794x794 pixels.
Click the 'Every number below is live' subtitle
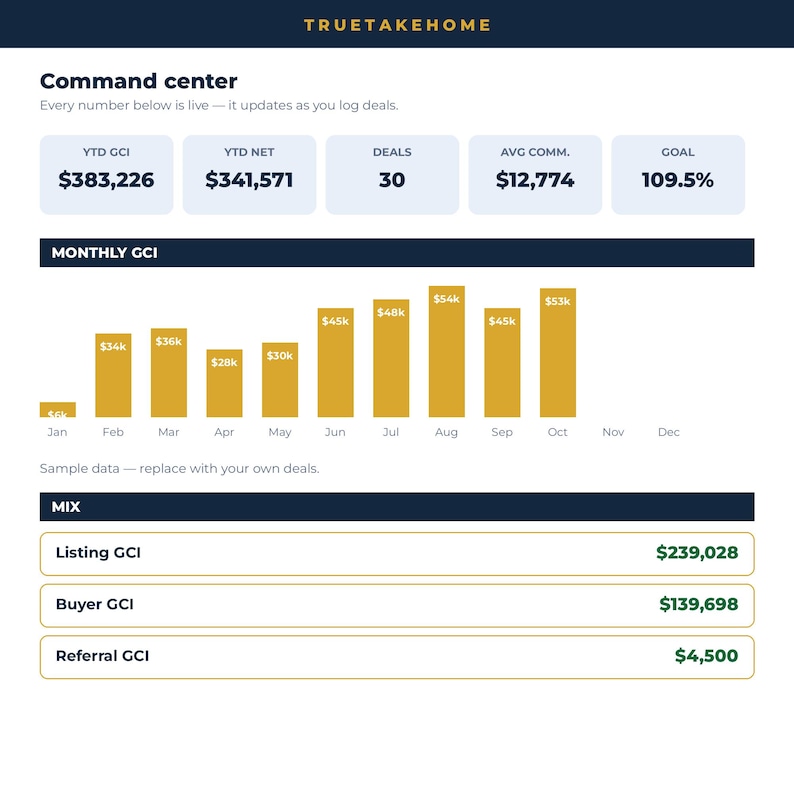click(x=219, y=105)
